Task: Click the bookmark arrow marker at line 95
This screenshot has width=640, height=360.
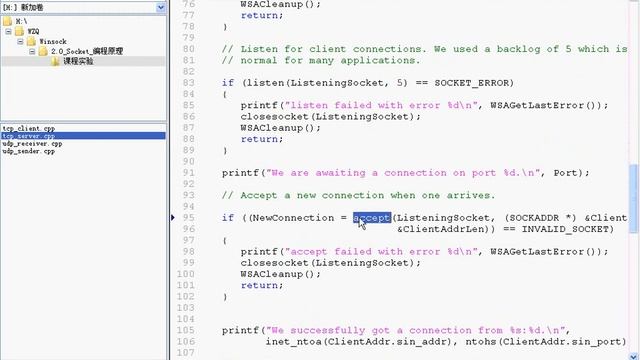Action: 173,218
